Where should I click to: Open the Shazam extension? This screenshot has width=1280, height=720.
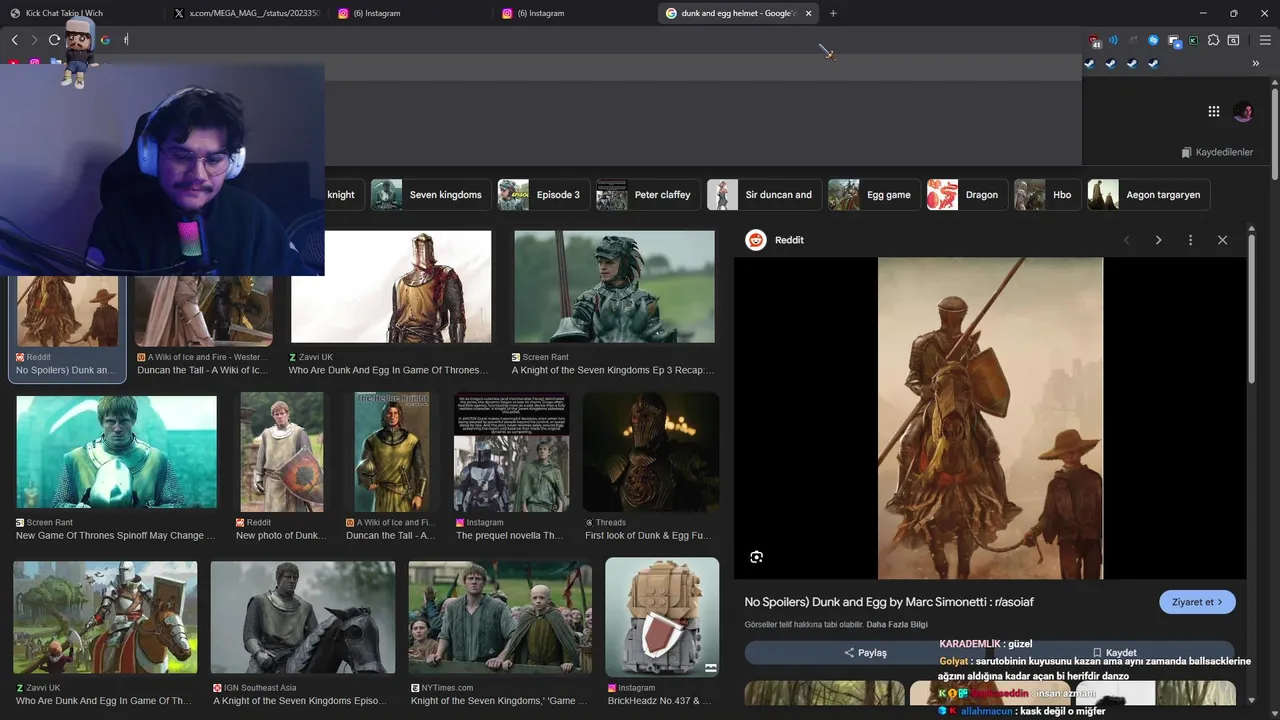1153,40
